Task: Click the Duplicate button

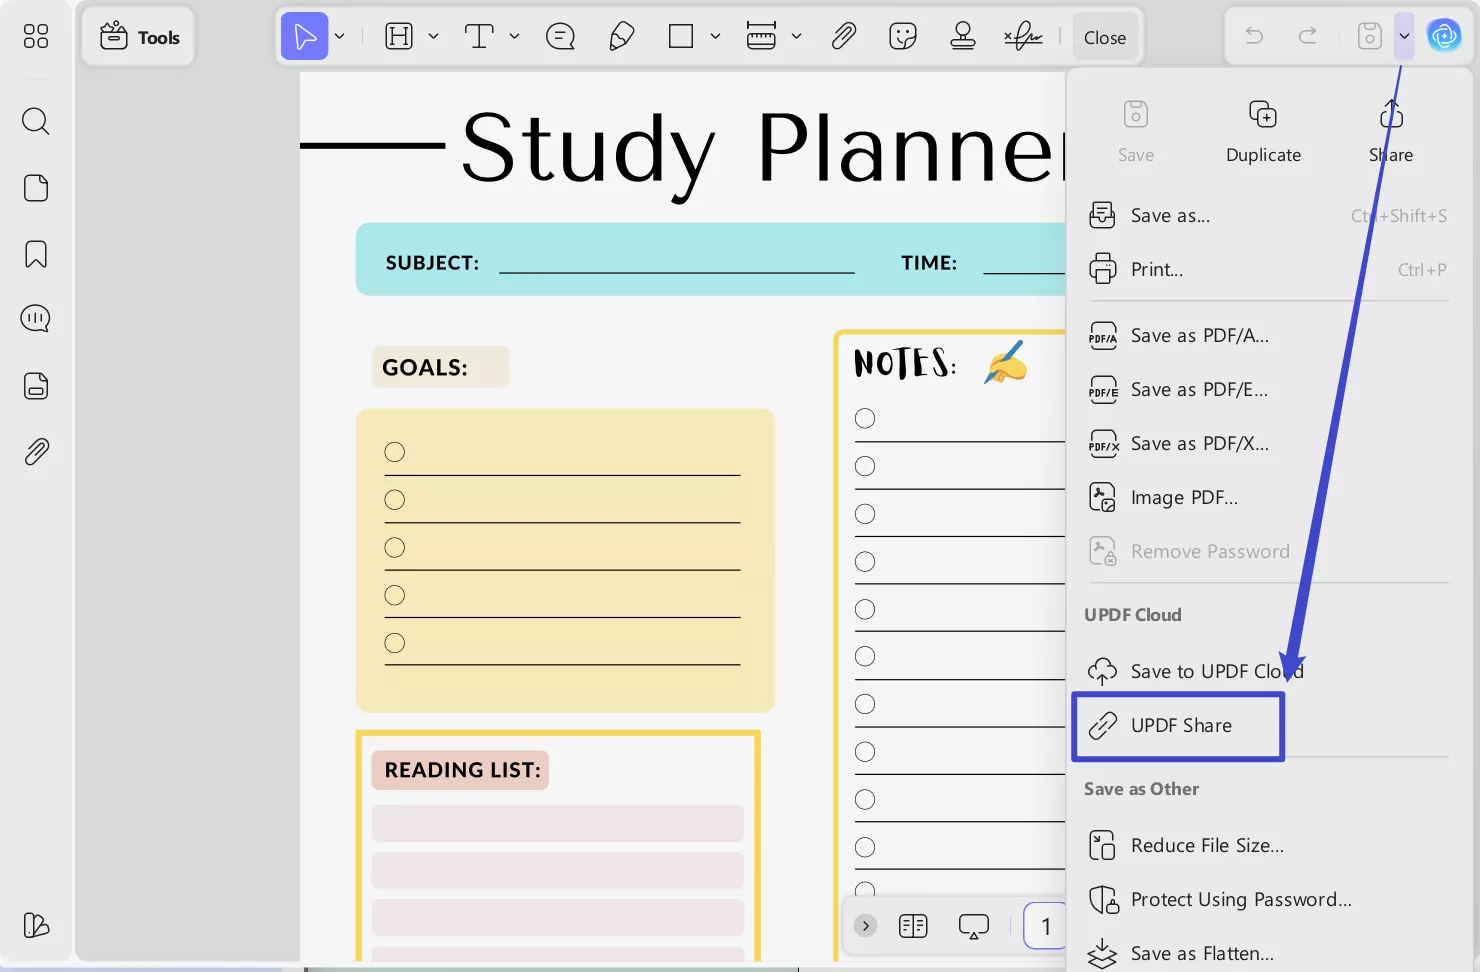Action: [1263, 131]
